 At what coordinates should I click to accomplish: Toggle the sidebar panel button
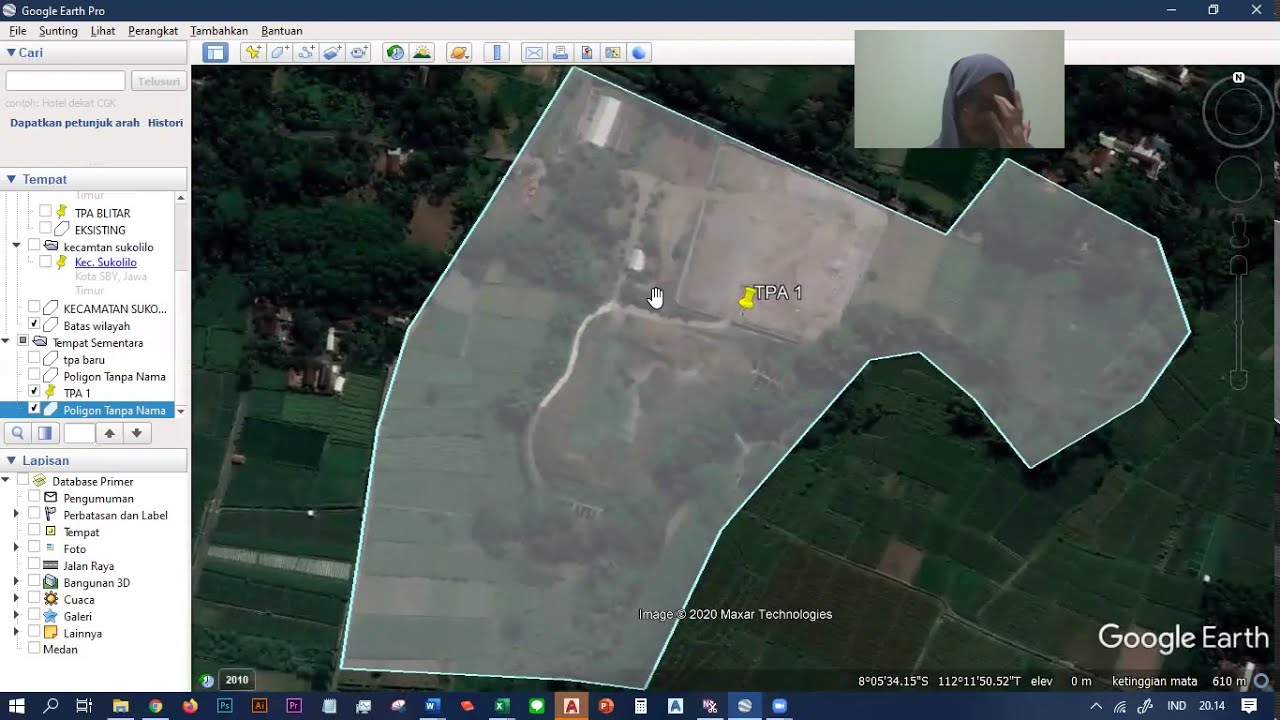(x=215, y=52)
